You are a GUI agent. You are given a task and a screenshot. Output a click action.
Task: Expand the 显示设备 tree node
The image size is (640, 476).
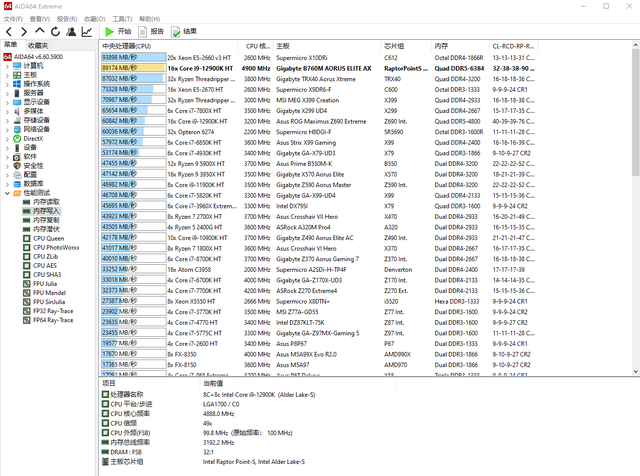pos(7,102)
